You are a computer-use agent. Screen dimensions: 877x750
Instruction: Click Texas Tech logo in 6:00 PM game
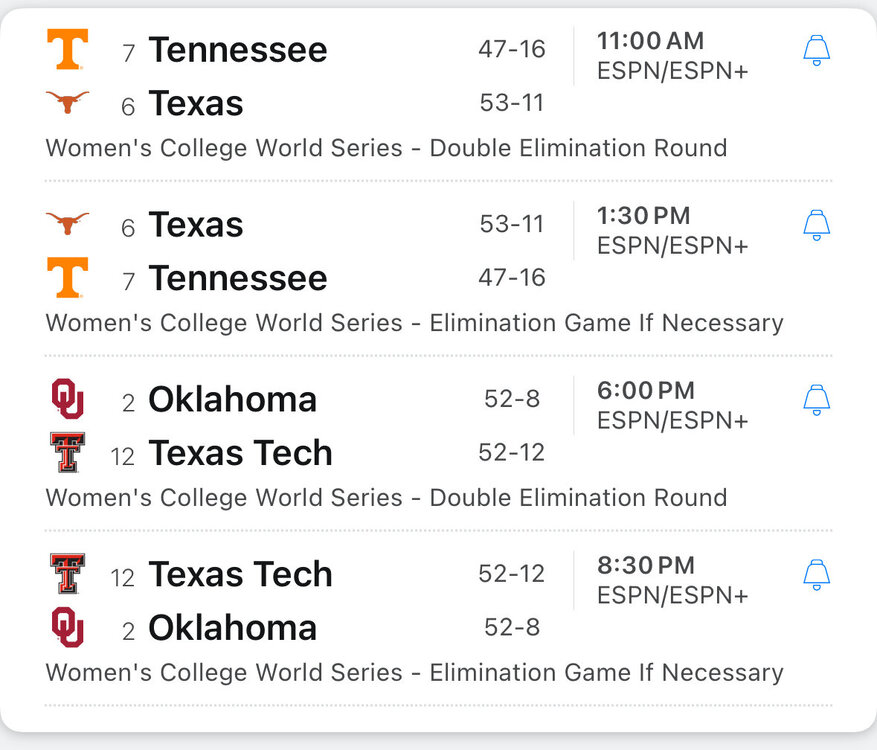(68, 452)
